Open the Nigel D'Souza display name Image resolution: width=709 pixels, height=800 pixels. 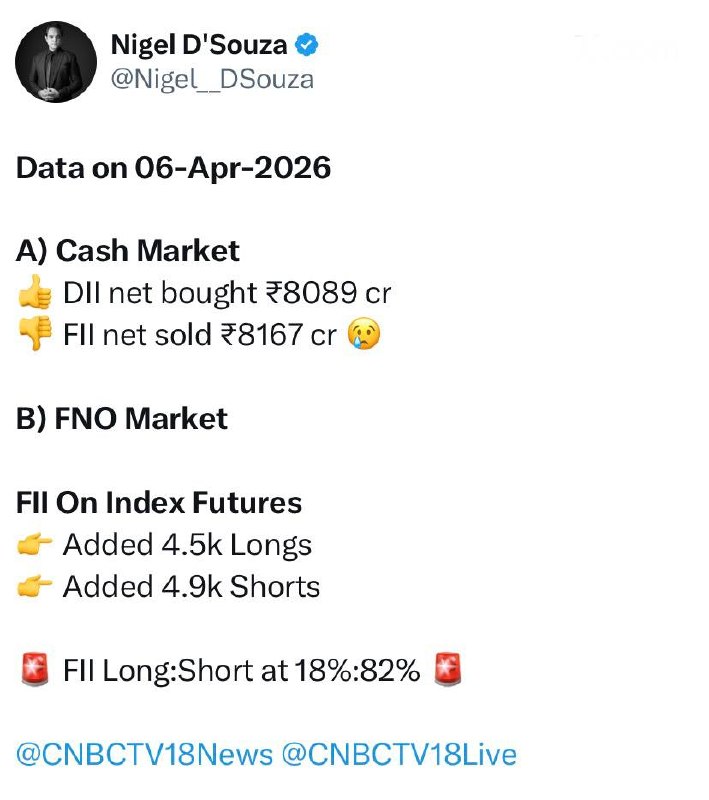200,45
